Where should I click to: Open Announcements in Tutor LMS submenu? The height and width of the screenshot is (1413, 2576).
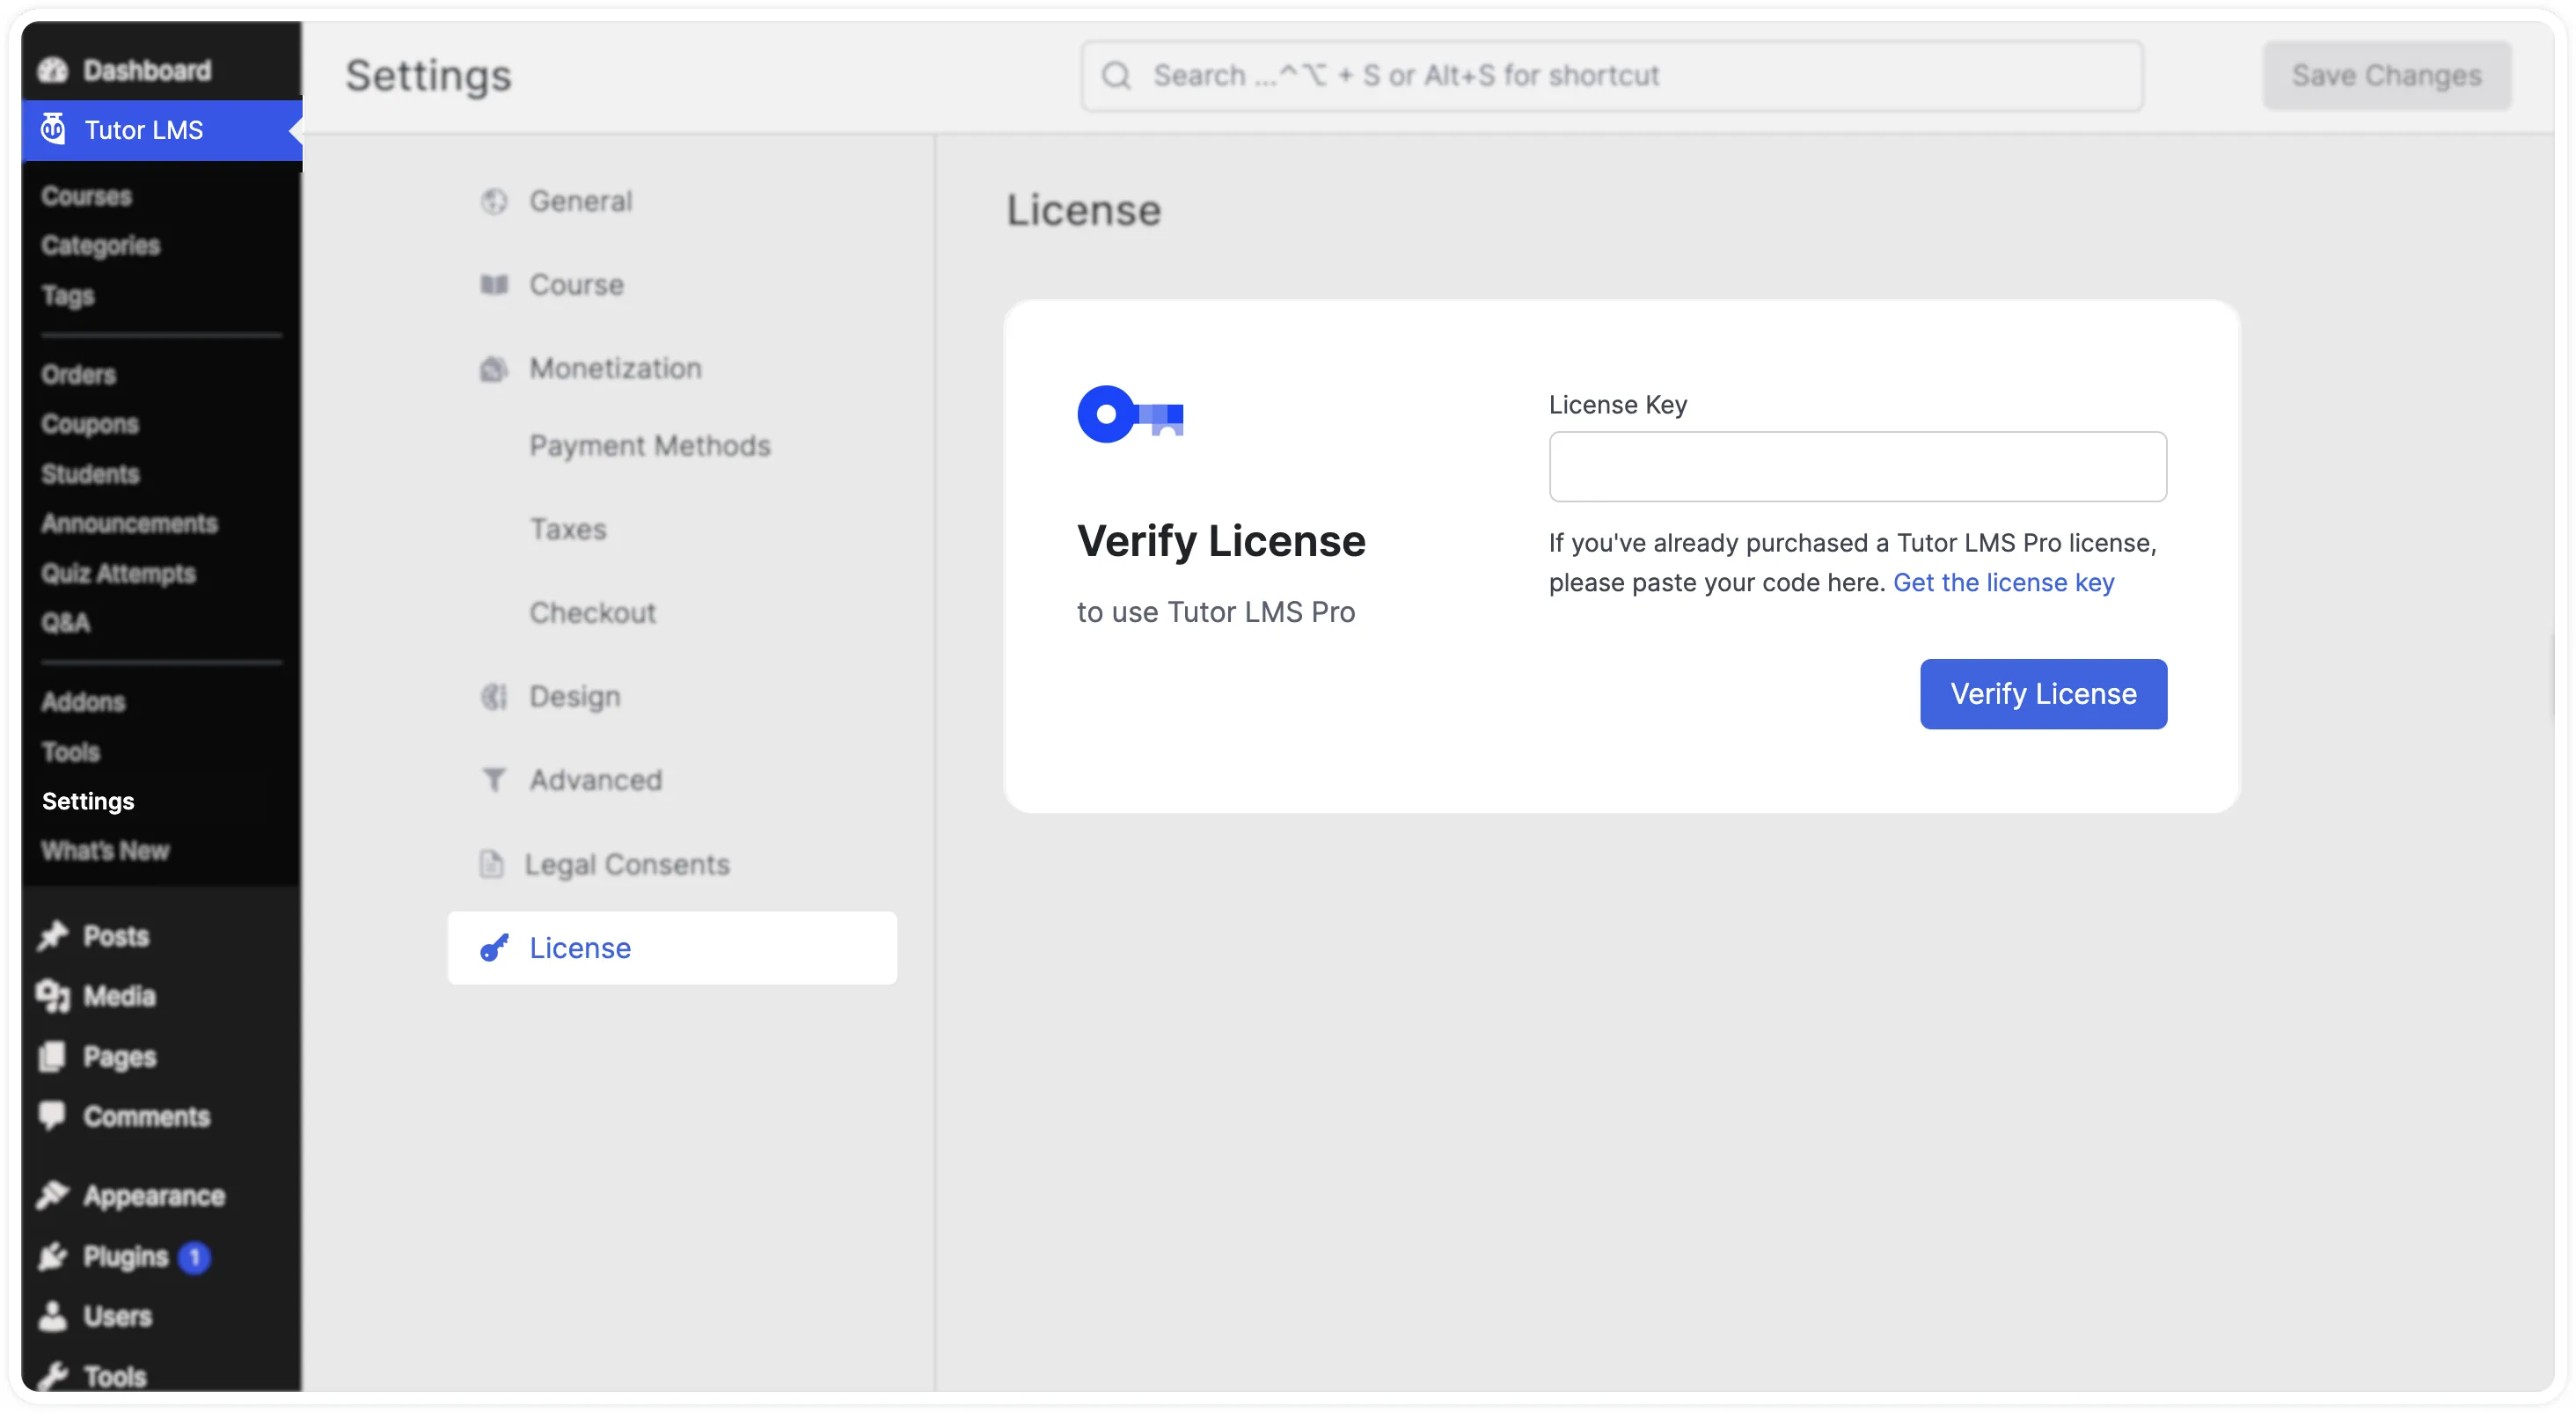[129, 523]
